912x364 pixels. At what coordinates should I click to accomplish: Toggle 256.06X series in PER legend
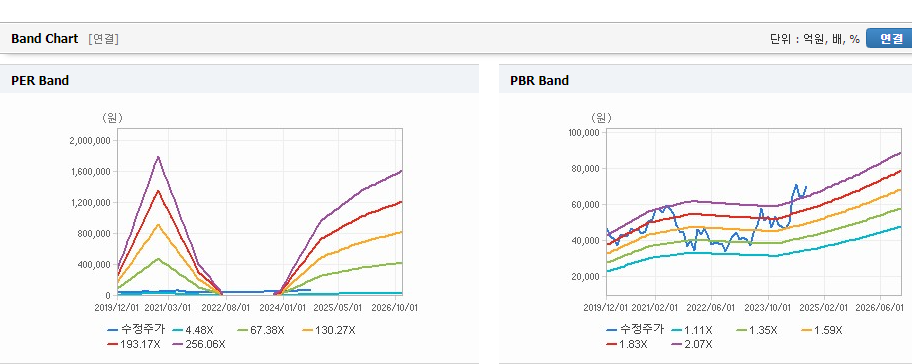(x=200, y=344)
